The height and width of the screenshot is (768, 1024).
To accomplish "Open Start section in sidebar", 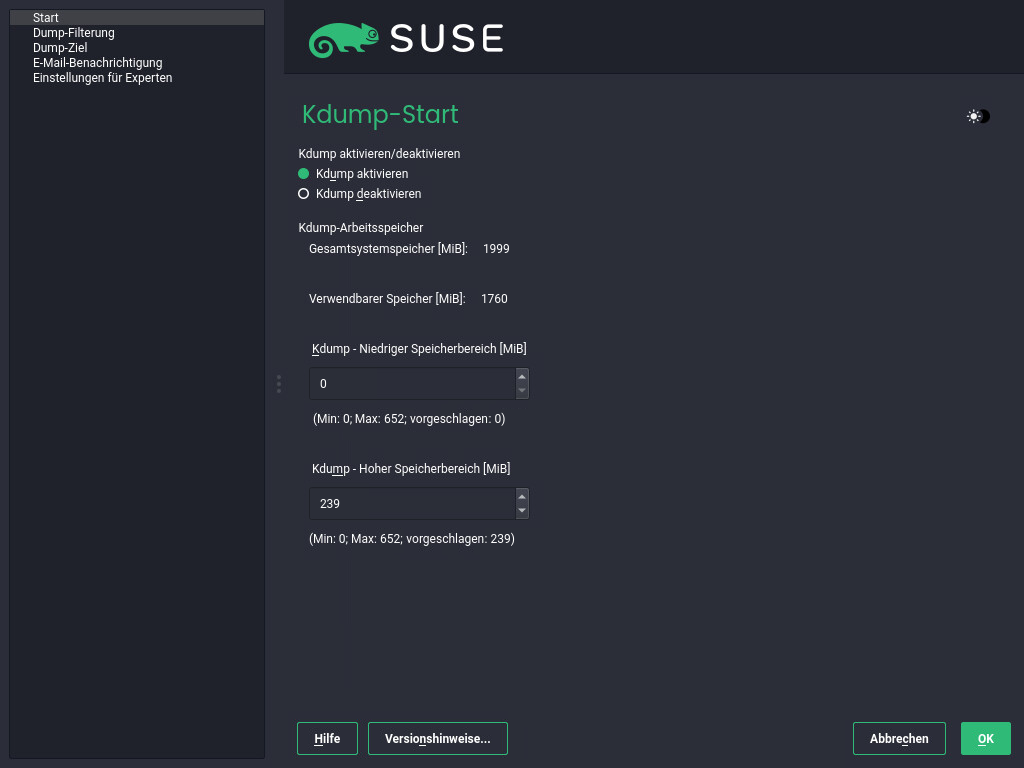I will [x=137, y=18].
